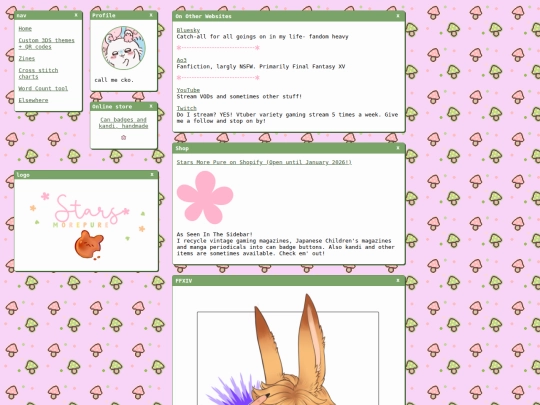Close the logo window

tap(152, 175)
